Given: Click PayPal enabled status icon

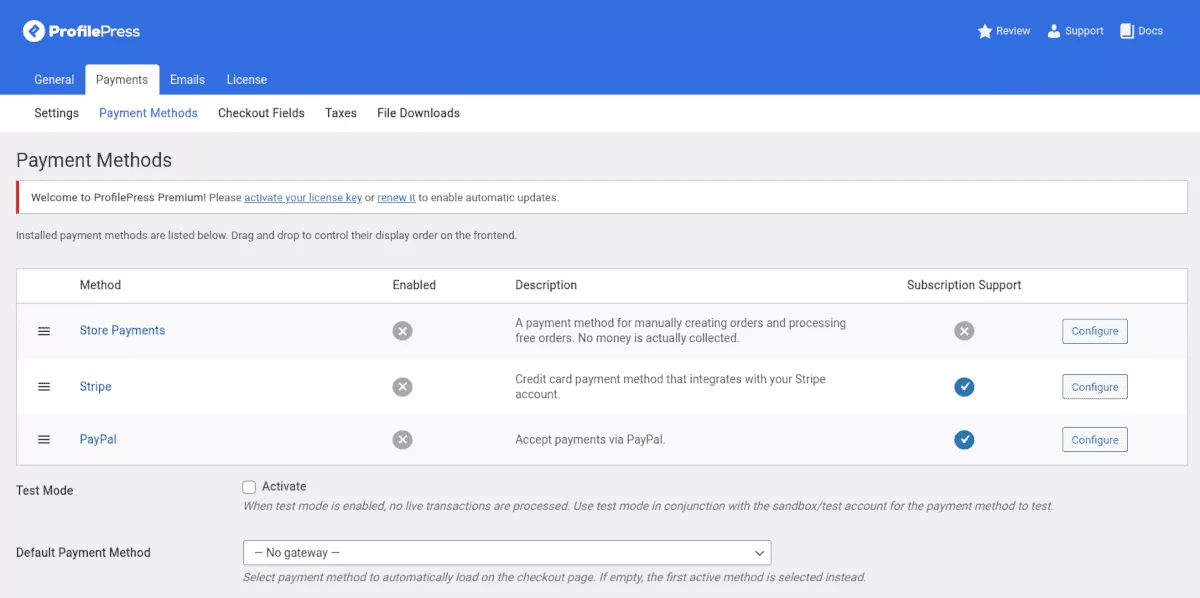Looking at the screenshot, I should (x=402, y=440).
